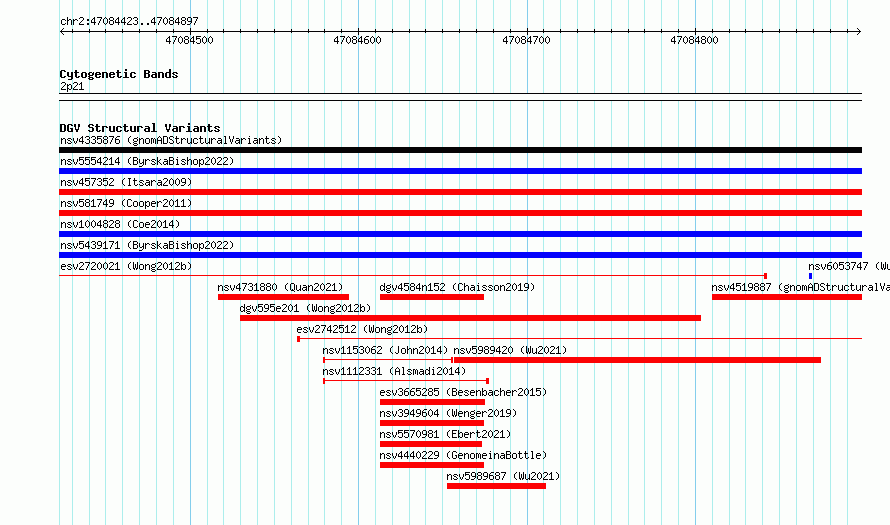Image resolution: width=890 pixels, height=525 pixels.
Task: Click the chr2:47084423..47084897 region label
Action: pos(129,21)
